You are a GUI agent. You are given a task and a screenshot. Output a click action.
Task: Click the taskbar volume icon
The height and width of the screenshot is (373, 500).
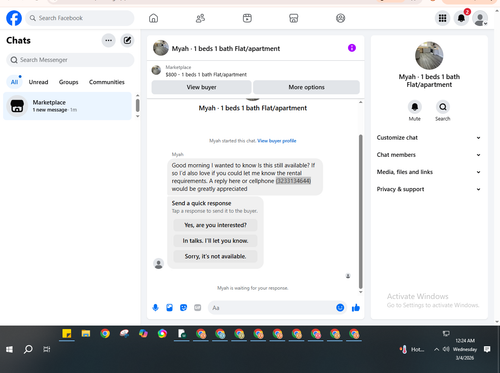pyautogui.click(x=446, y=349)
